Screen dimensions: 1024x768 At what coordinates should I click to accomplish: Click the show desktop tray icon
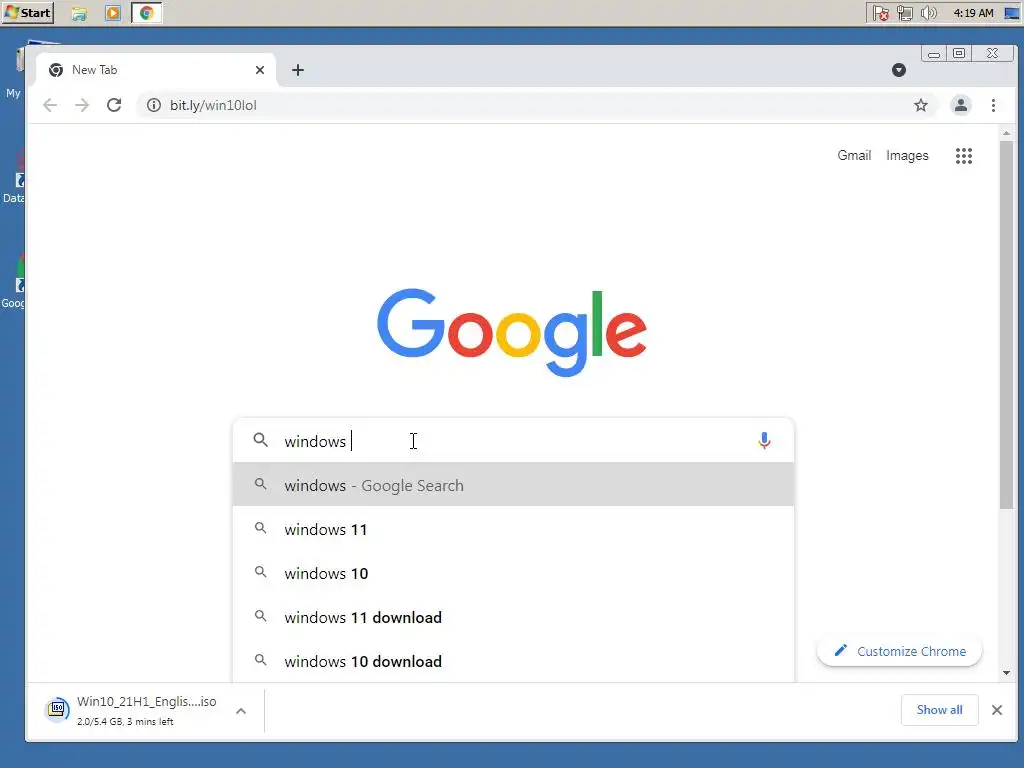point(1012,13)
